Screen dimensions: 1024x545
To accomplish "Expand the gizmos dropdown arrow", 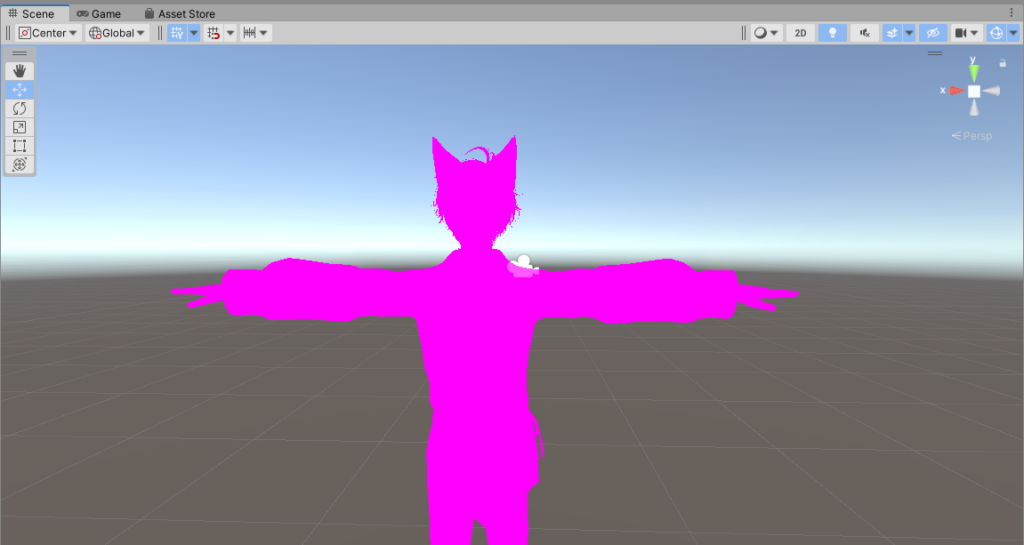I will click(1013, 33).
